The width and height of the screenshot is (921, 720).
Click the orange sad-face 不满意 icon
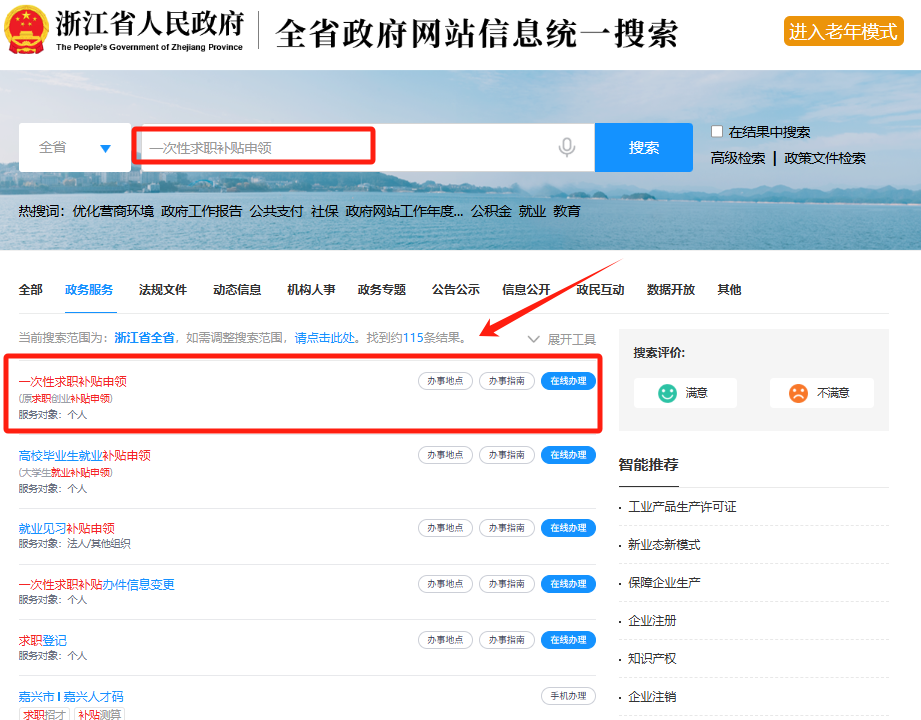pos(798,393)
